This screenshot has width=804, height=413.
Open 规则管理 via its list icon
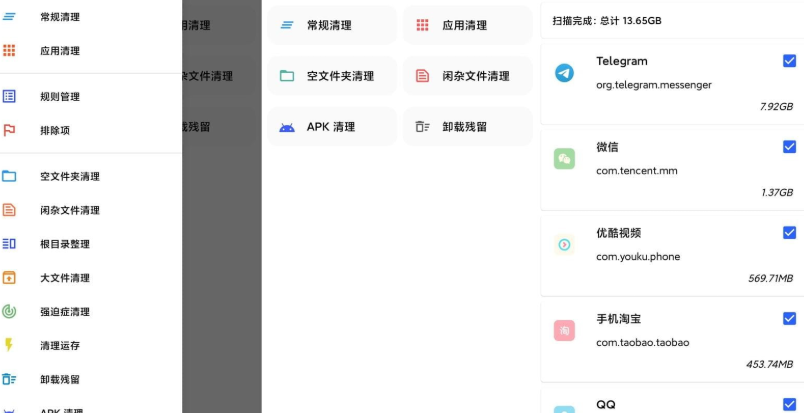coord(9,96)
